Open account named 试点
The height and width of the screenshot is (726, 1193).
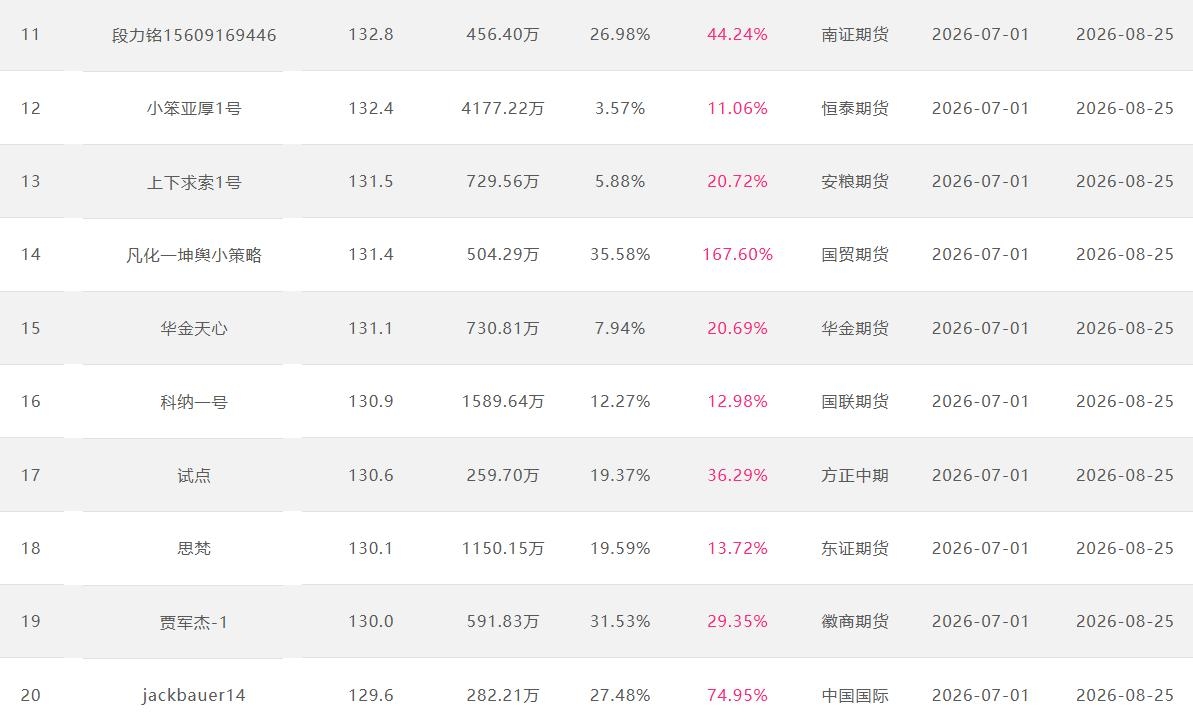194,476
